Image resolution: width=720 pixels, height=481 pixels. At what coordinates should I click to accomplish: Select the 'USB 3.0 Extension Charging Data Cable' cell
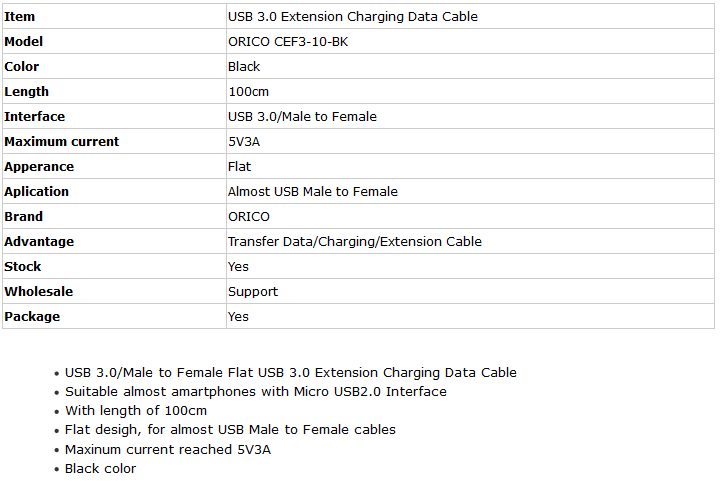pos(352,17)
